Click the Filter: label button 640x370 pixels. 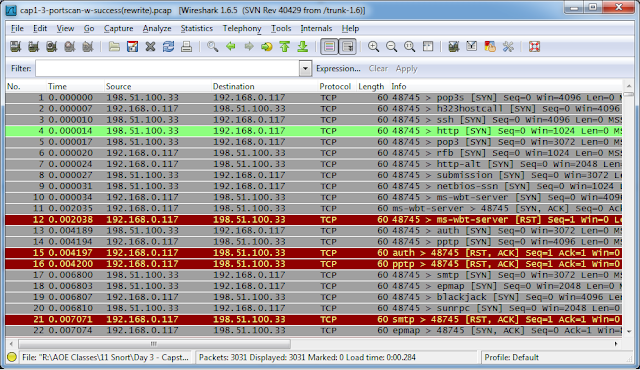(x=21, y=69)
